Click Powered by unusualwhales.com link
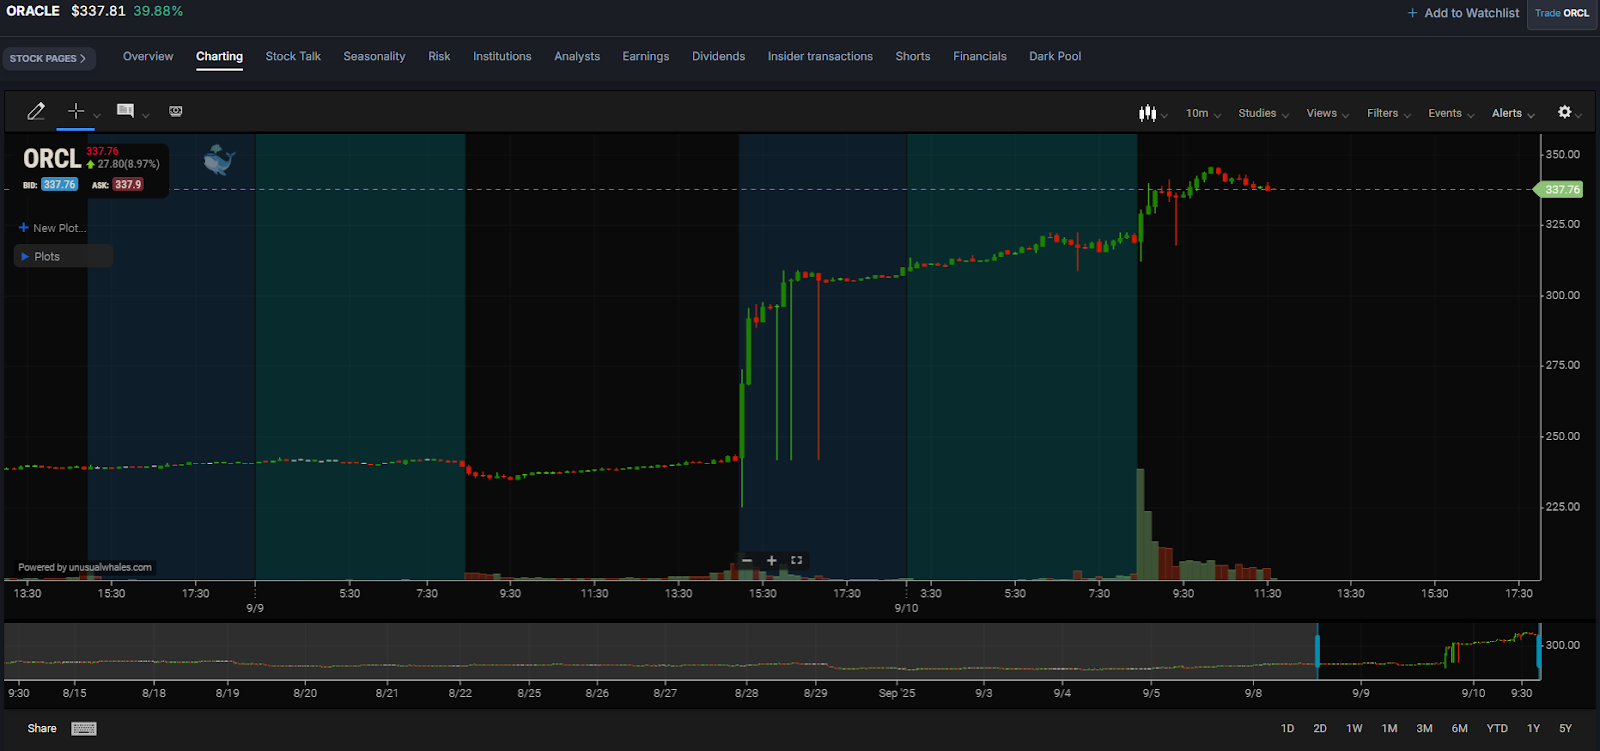The height and width of the screenshot is (751, 1600). click(x=85, y=567)
